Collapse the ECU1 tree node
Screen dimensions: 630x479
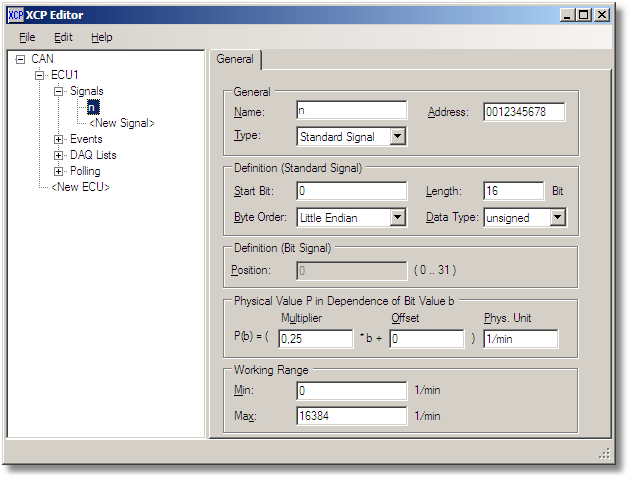click(x=40, y=75)
